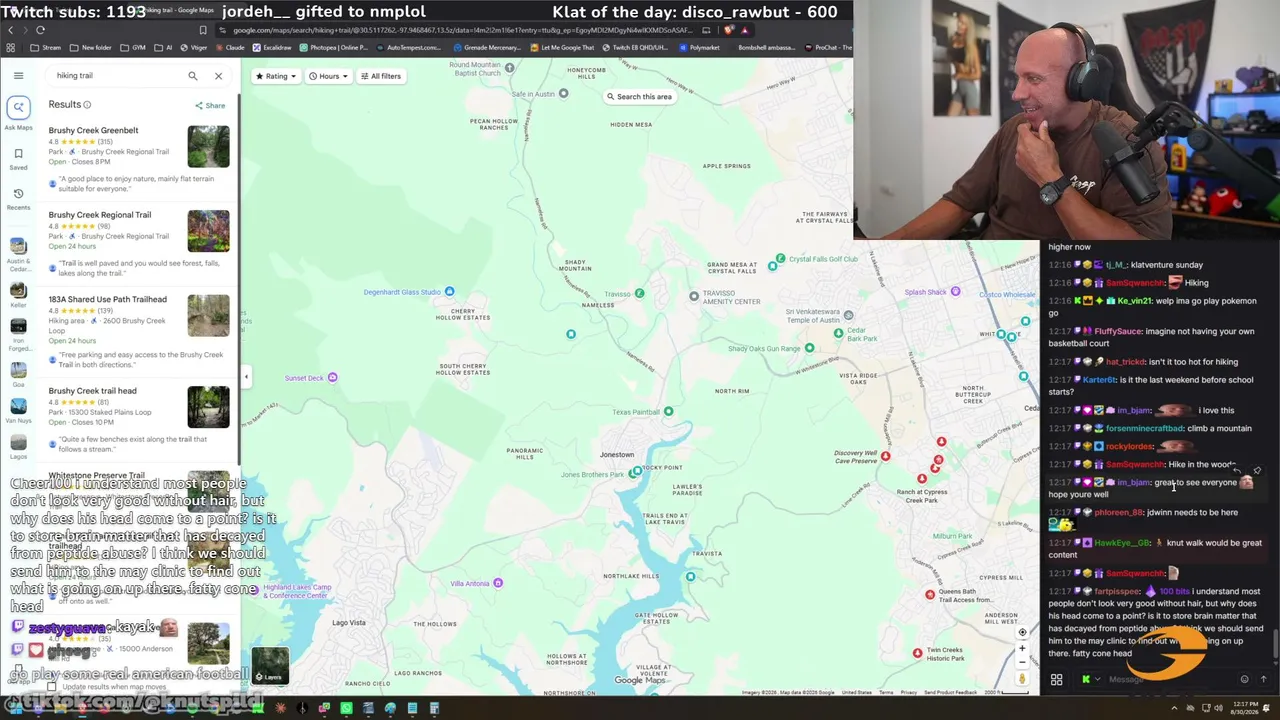1280x720 pixels.
Task: Open the Claude bookmark
Action: coord(231,47)
